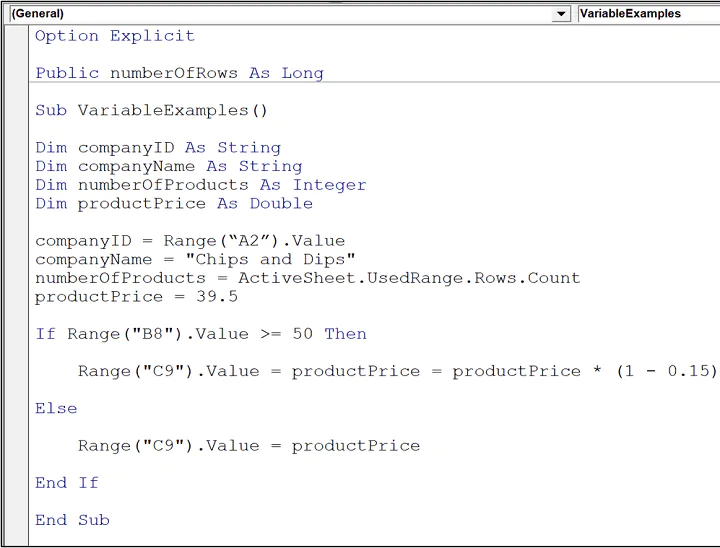Place cursor in companyID = Range("A2").Value line
Viewport: 720px width, 548px height.
point(190,241)
